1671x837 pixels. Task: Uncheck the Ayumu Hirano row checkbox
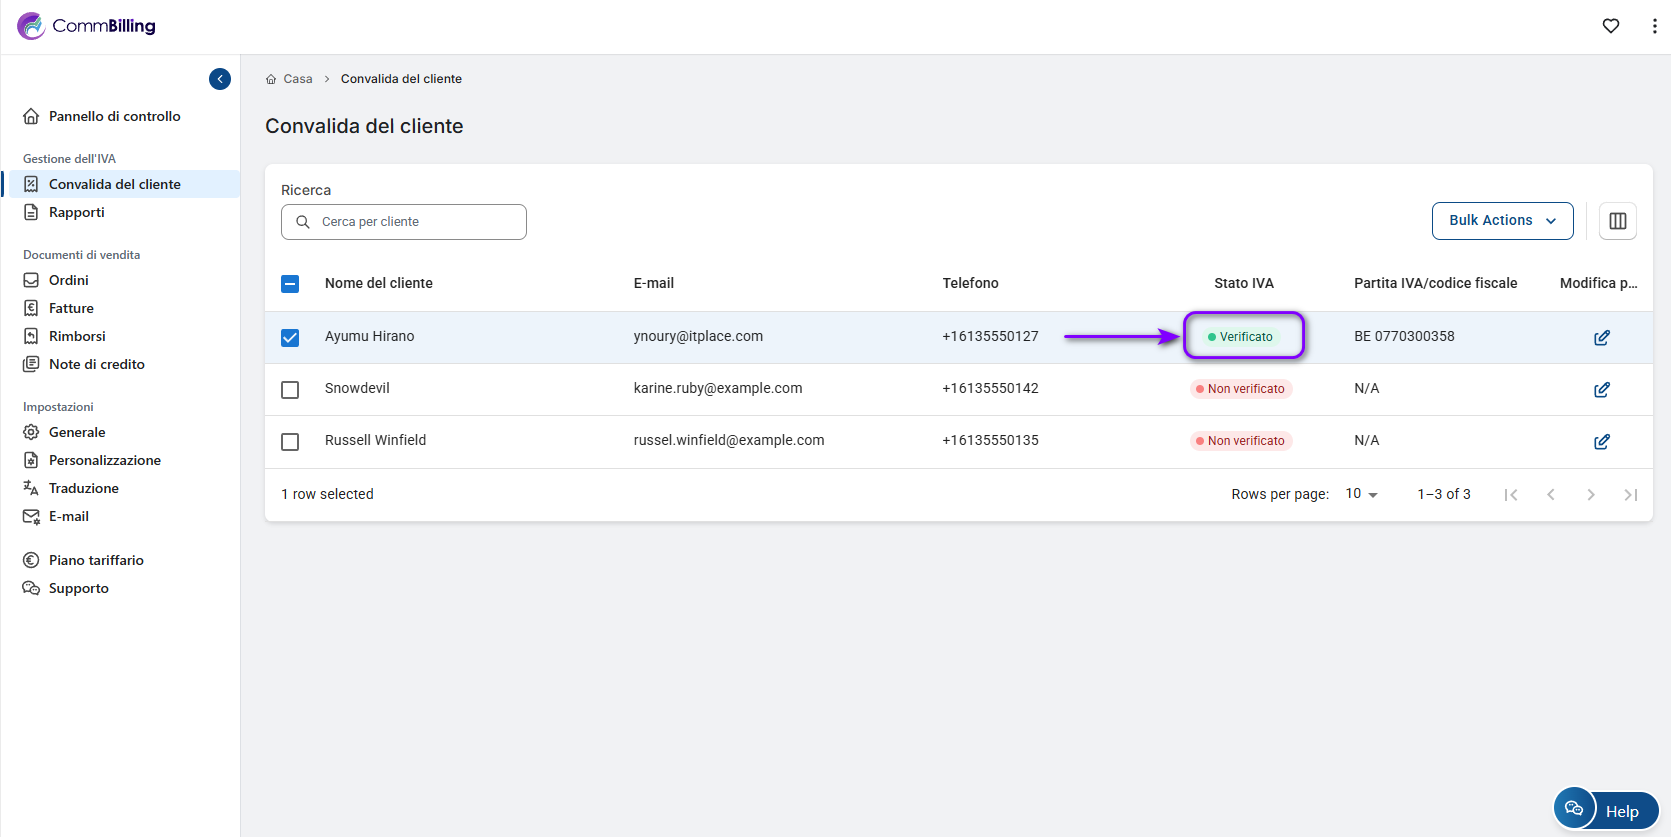point(290,338)
